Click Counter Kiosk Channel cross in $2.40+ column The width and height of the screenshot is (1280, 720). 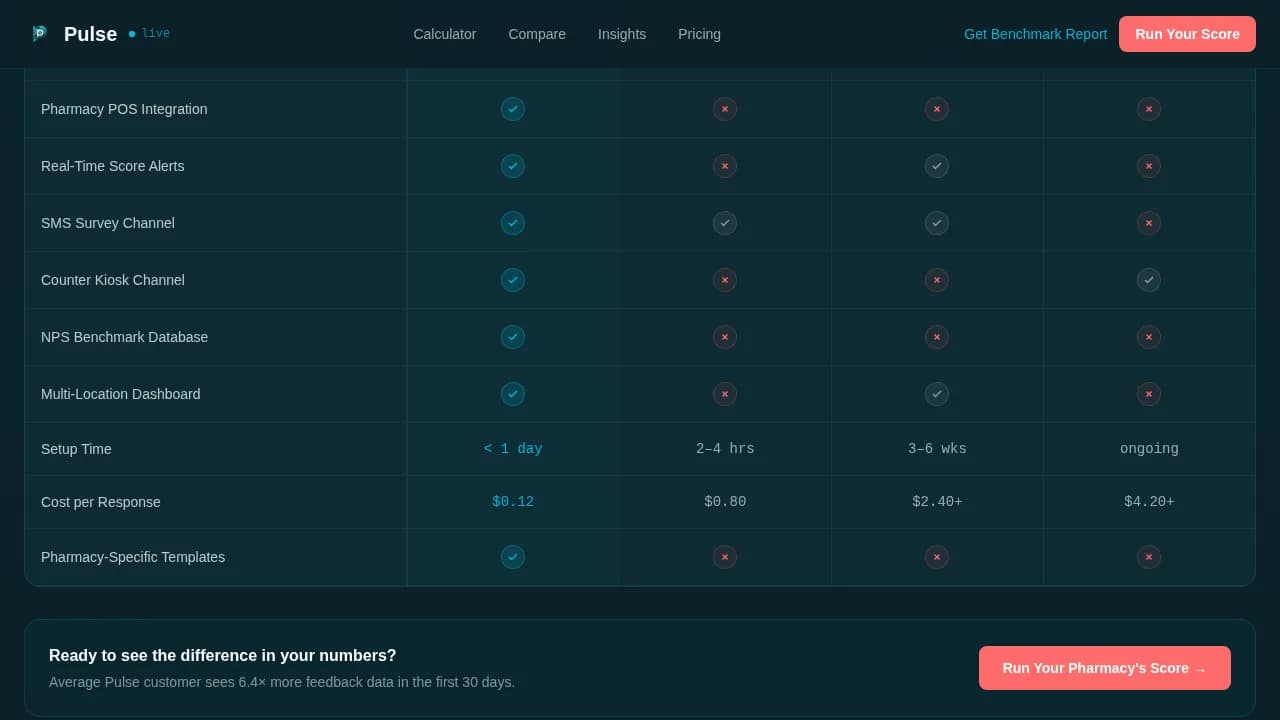pyautogui.click(x=937, y=280)
